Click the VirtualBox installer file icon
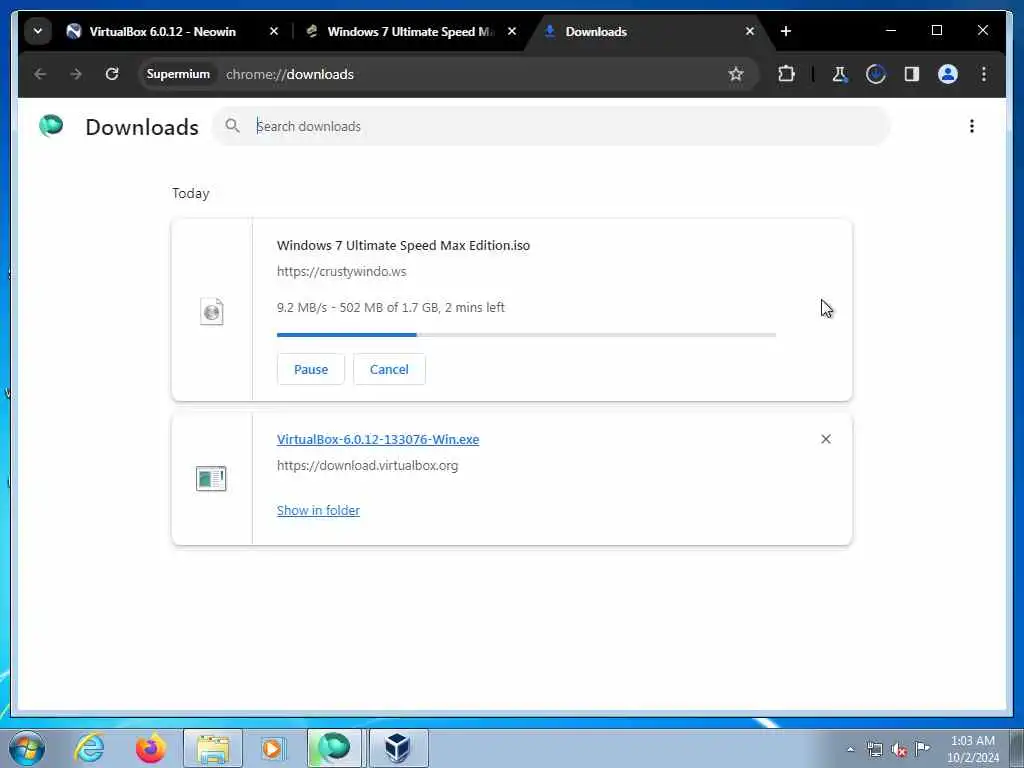Viewport: 1024px width, 768px height. click(211, 479)
